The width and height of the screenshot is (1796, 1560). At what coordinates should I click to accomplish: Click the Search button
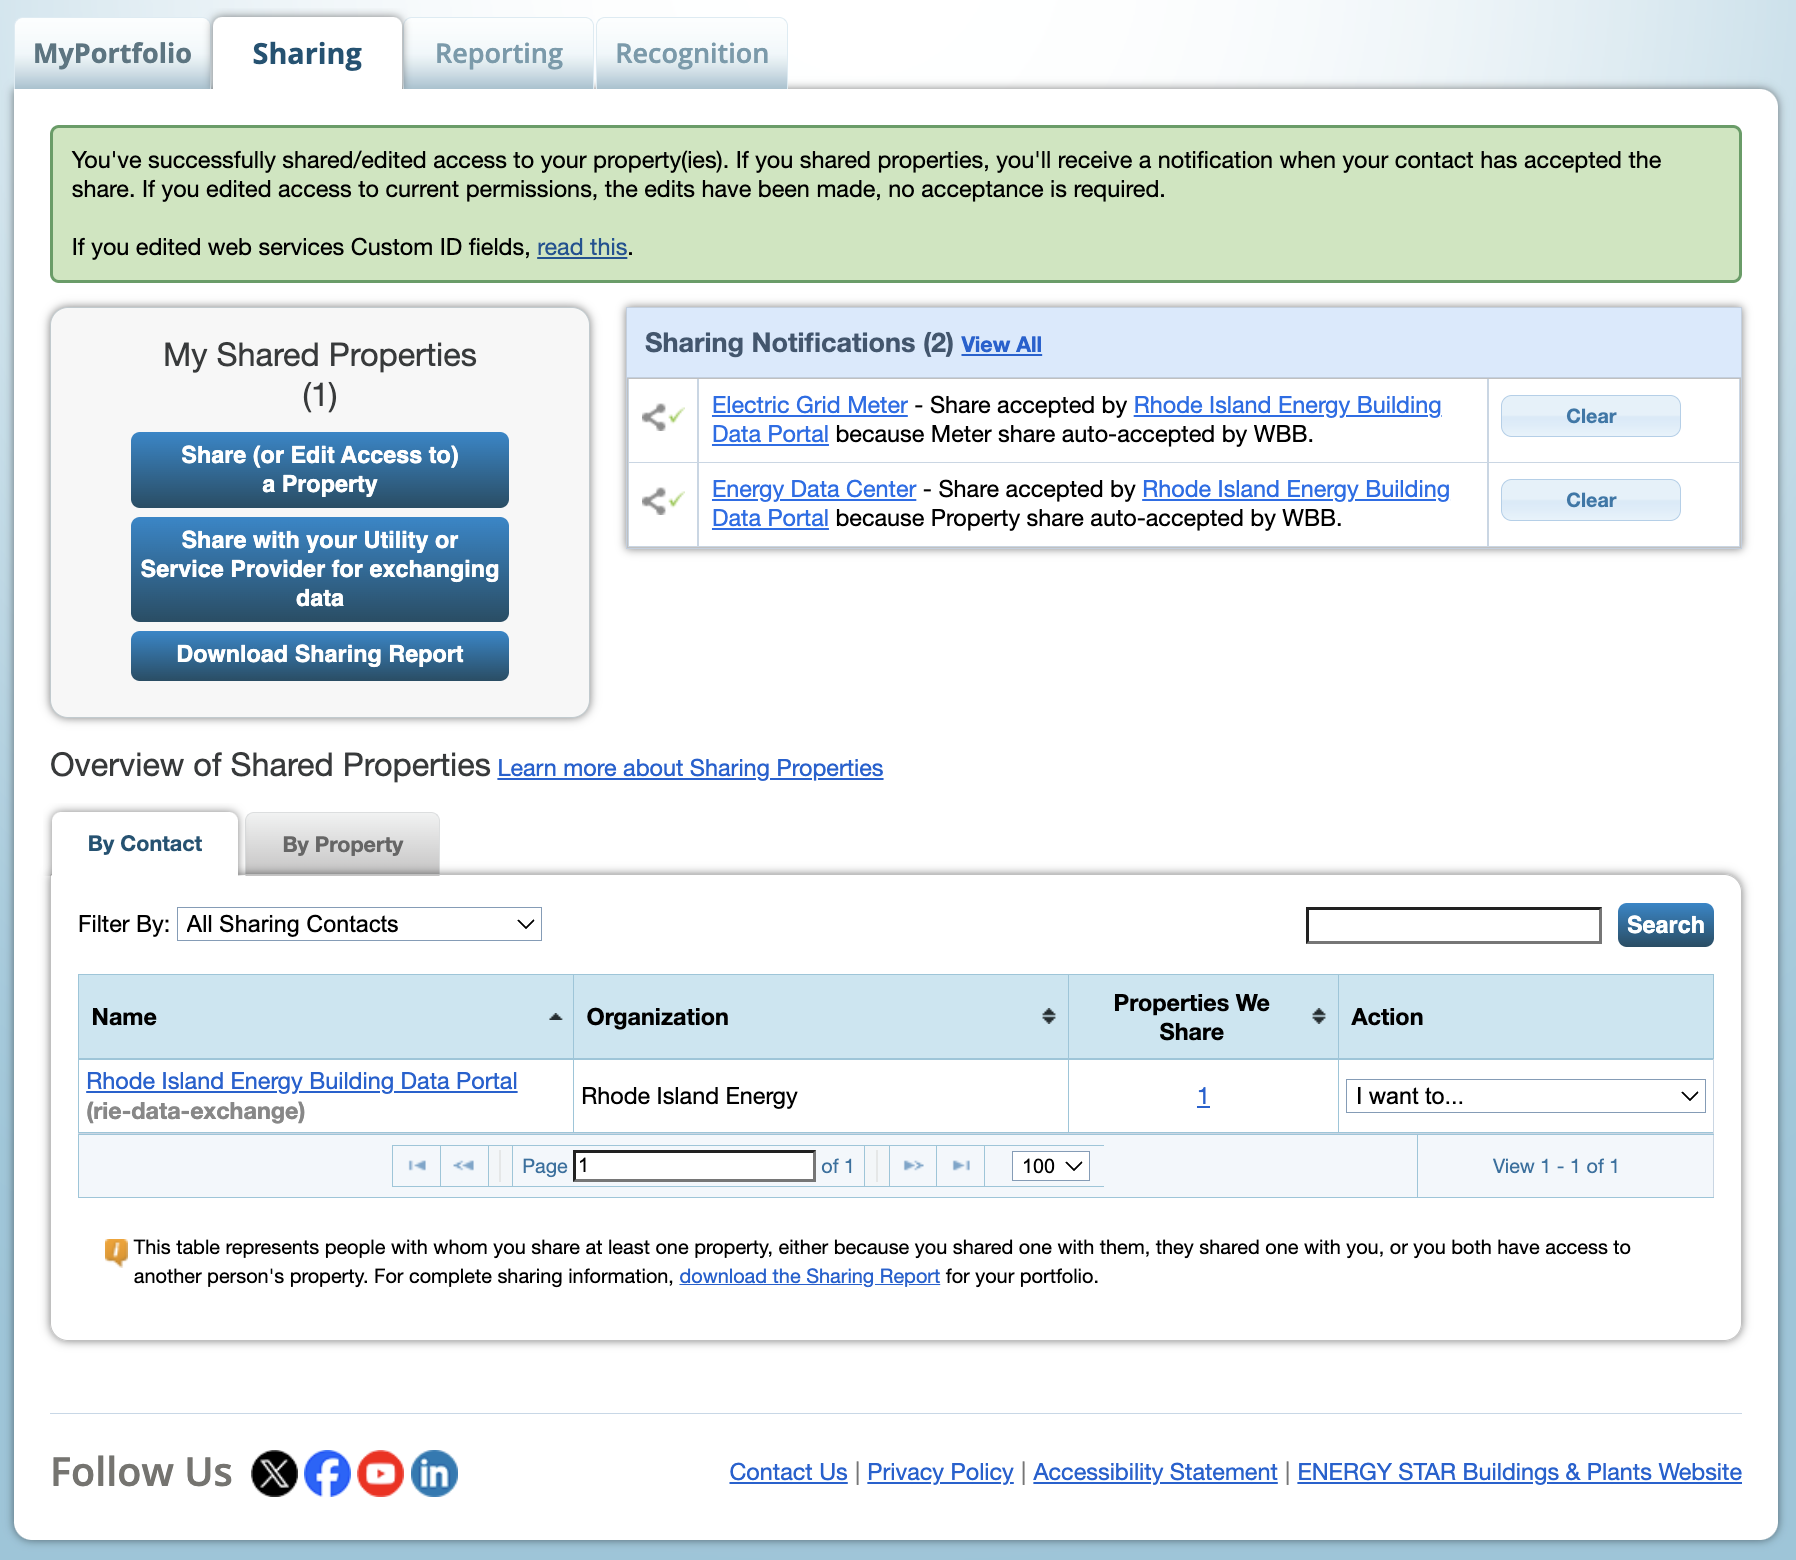1665,925
